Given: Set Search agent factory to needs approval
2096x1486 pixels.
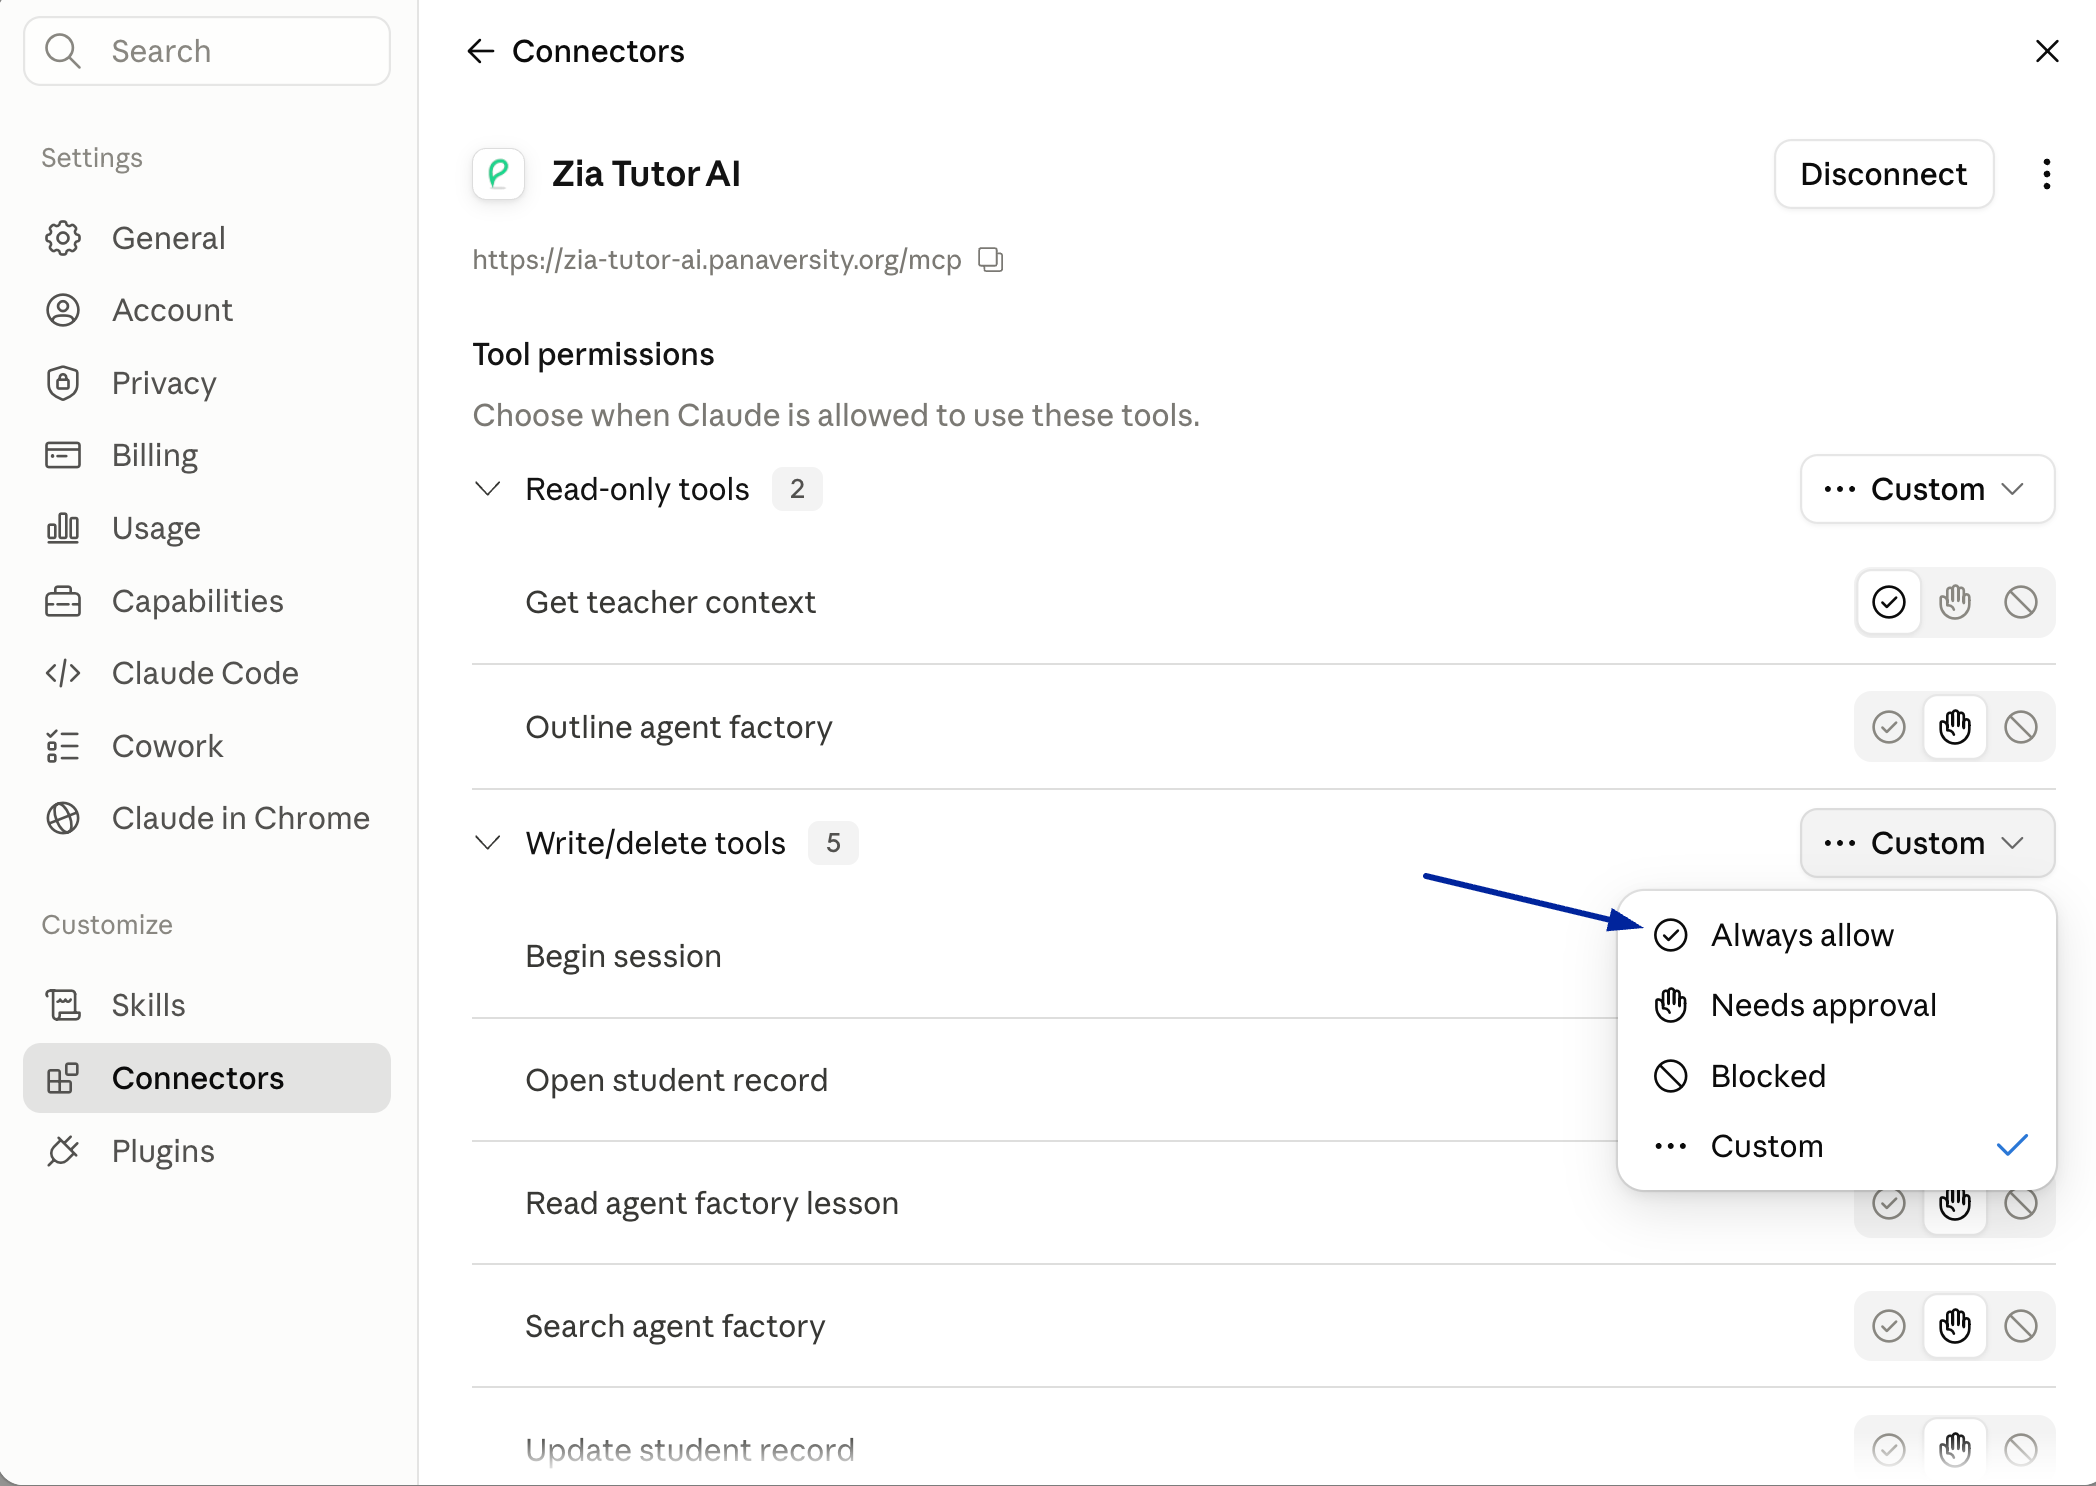Looking at the screenshot, I should [1955, 1326].
